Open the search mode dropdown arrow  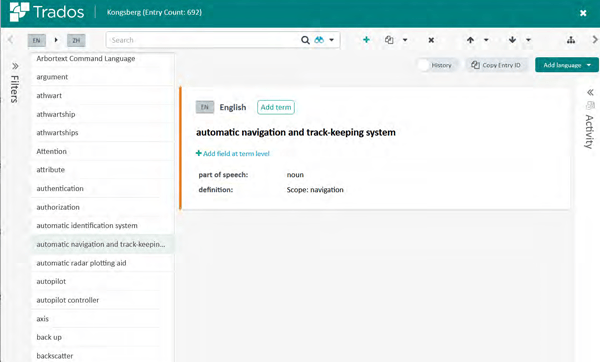tap(331, 40)
